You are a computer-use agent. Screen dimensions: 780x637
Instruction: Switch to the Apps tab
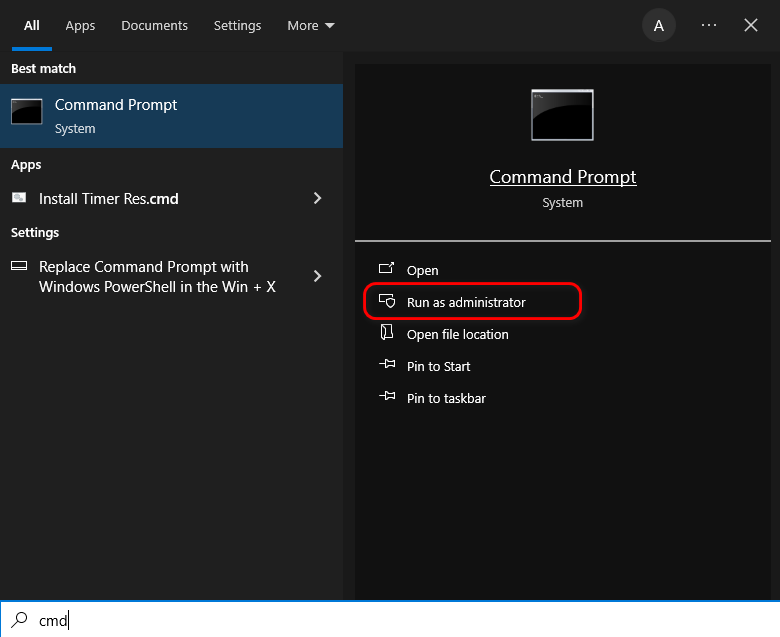(x=80, y=25)
